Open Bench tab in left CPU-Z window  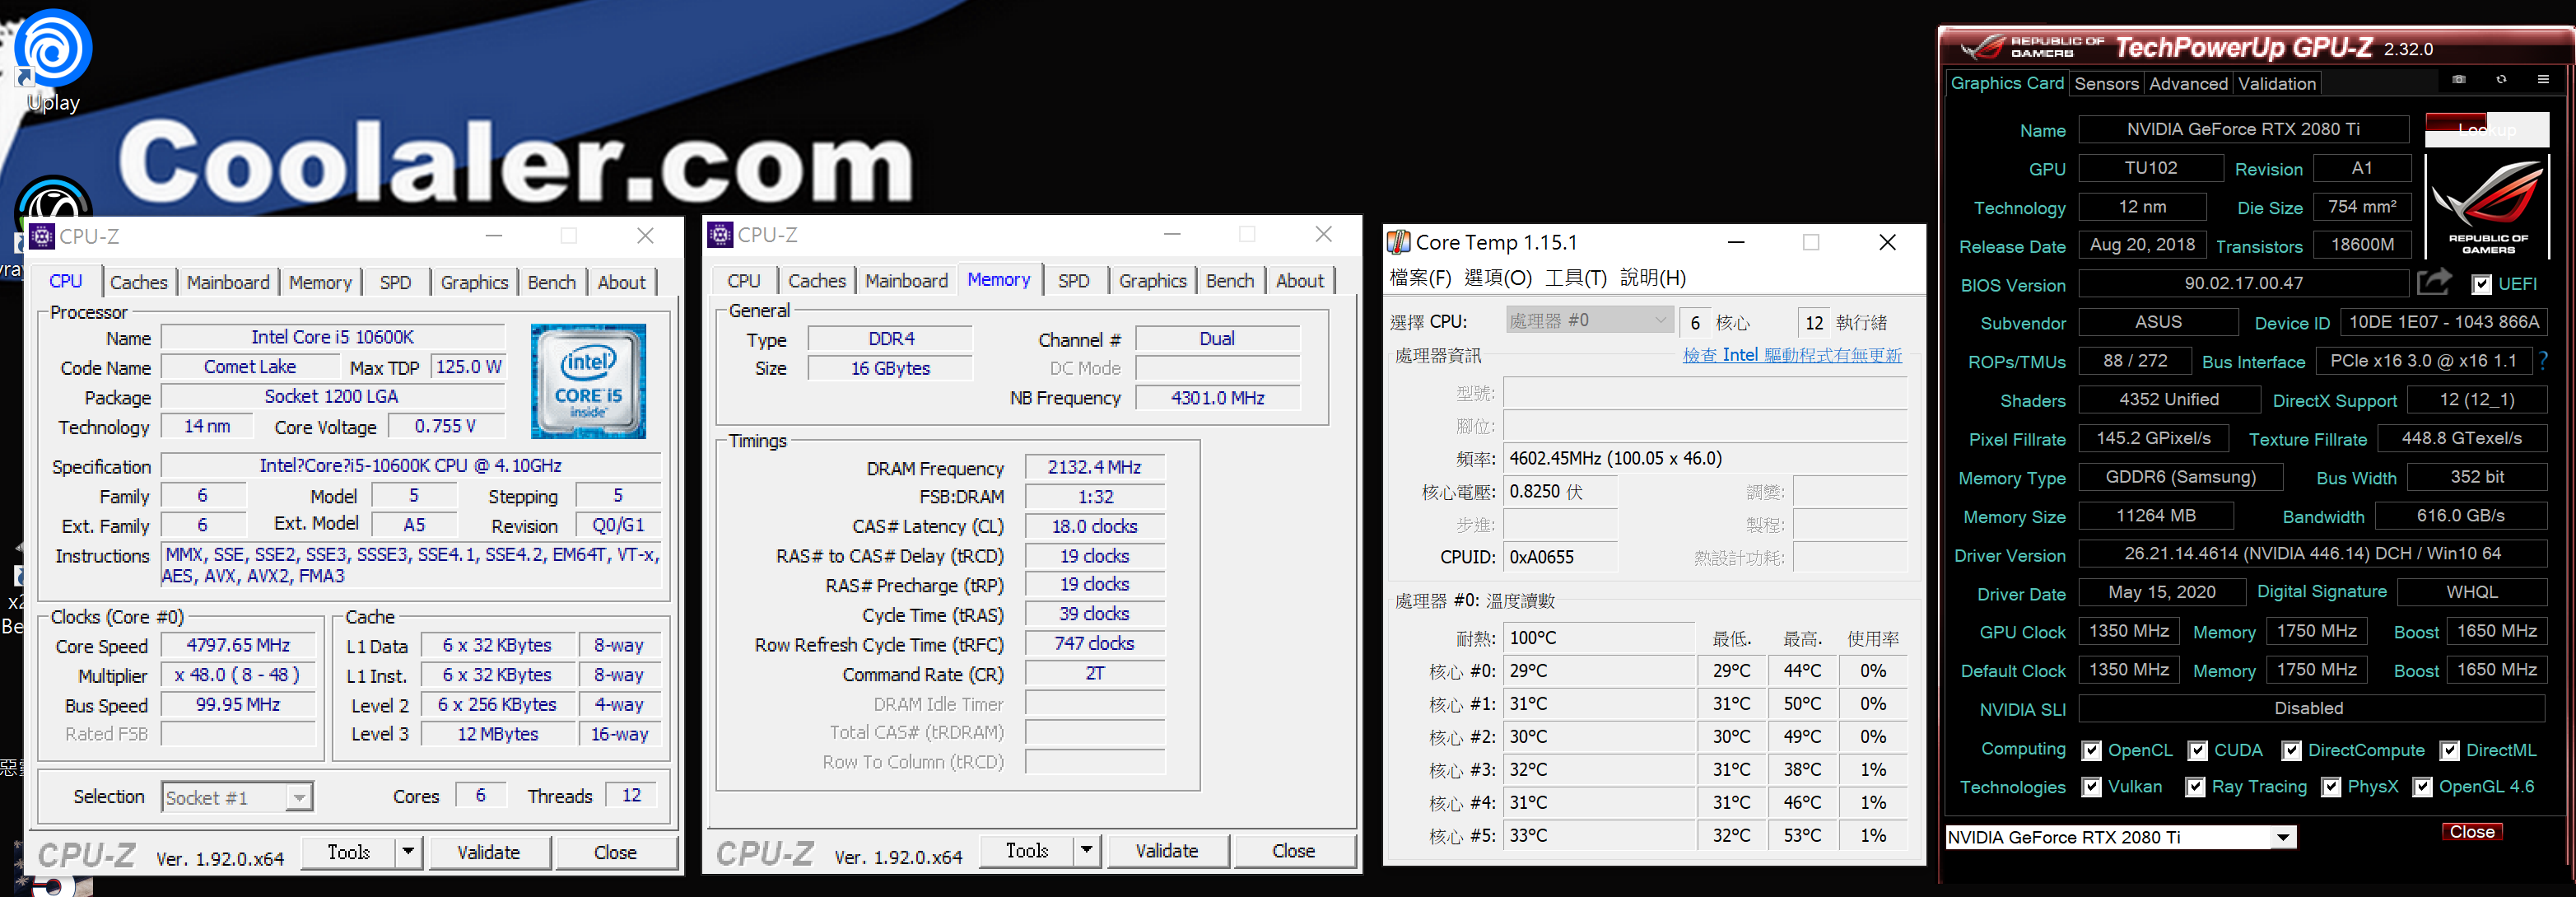click(551, 283)
